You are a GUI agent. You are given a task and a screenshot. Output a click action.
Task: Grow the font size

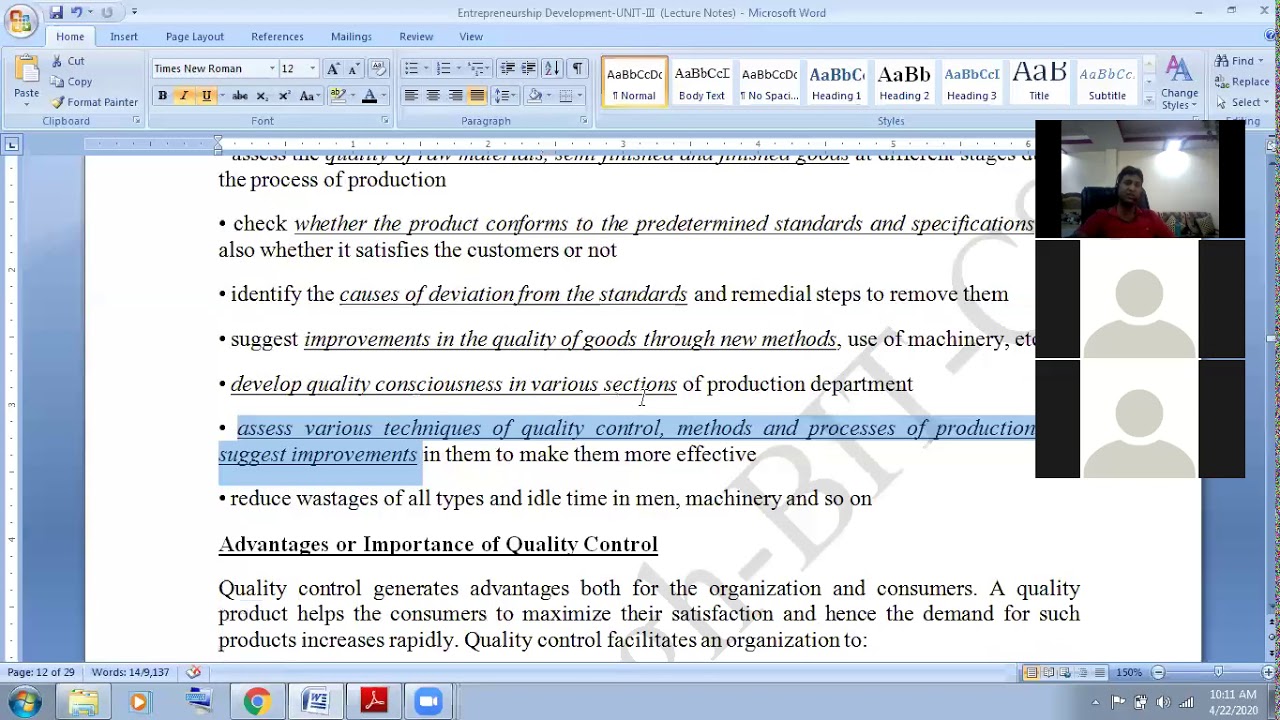(x=333, y=68)
